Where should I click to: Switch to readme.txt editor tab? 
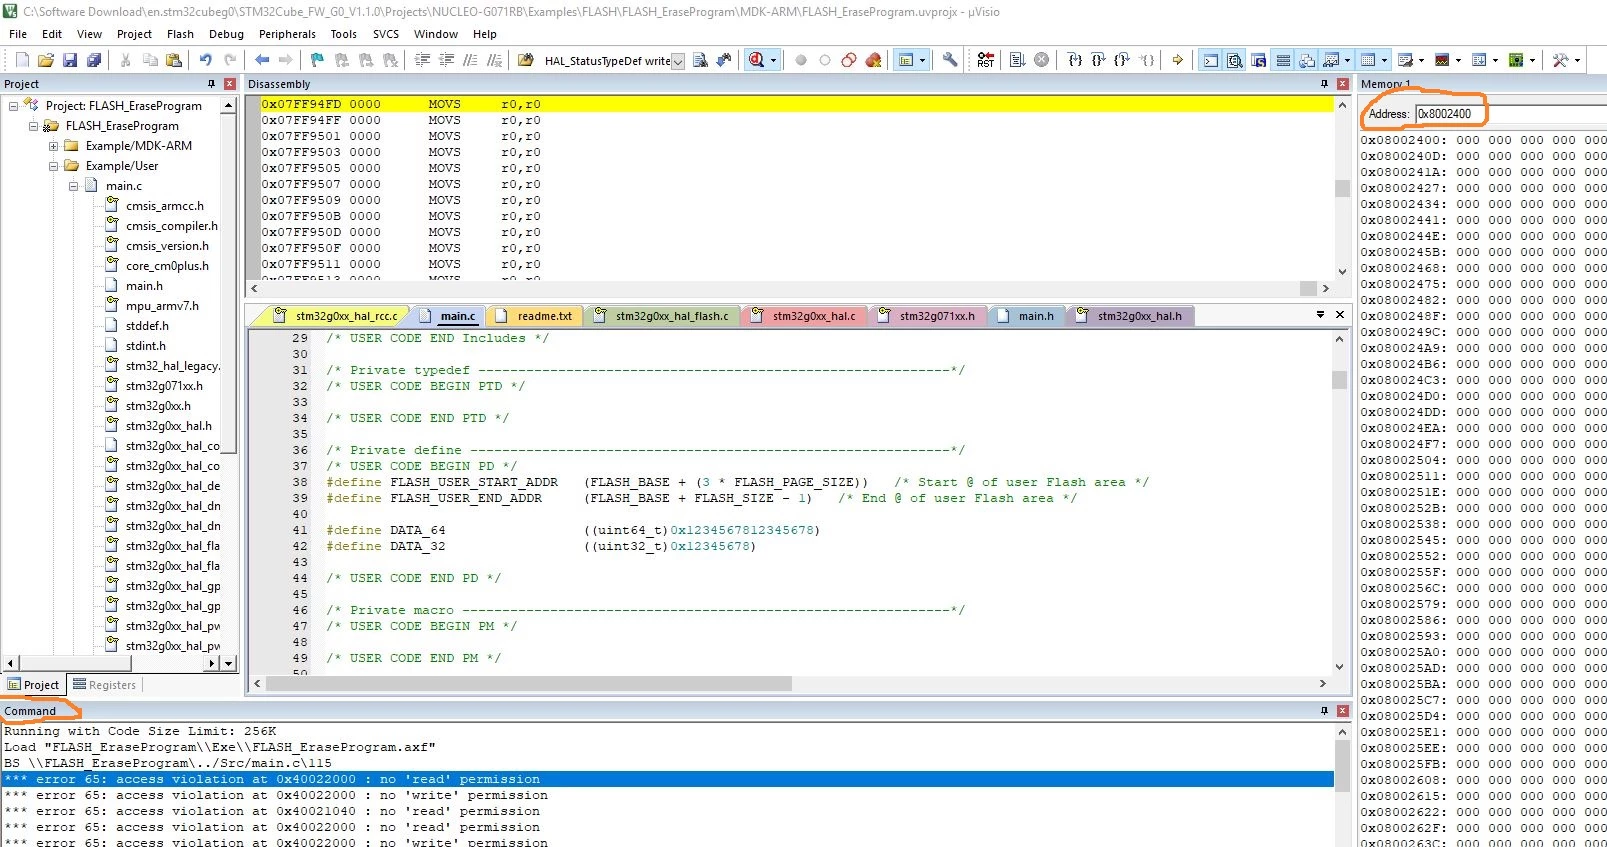pyautogui.click(x=537, y=316)
